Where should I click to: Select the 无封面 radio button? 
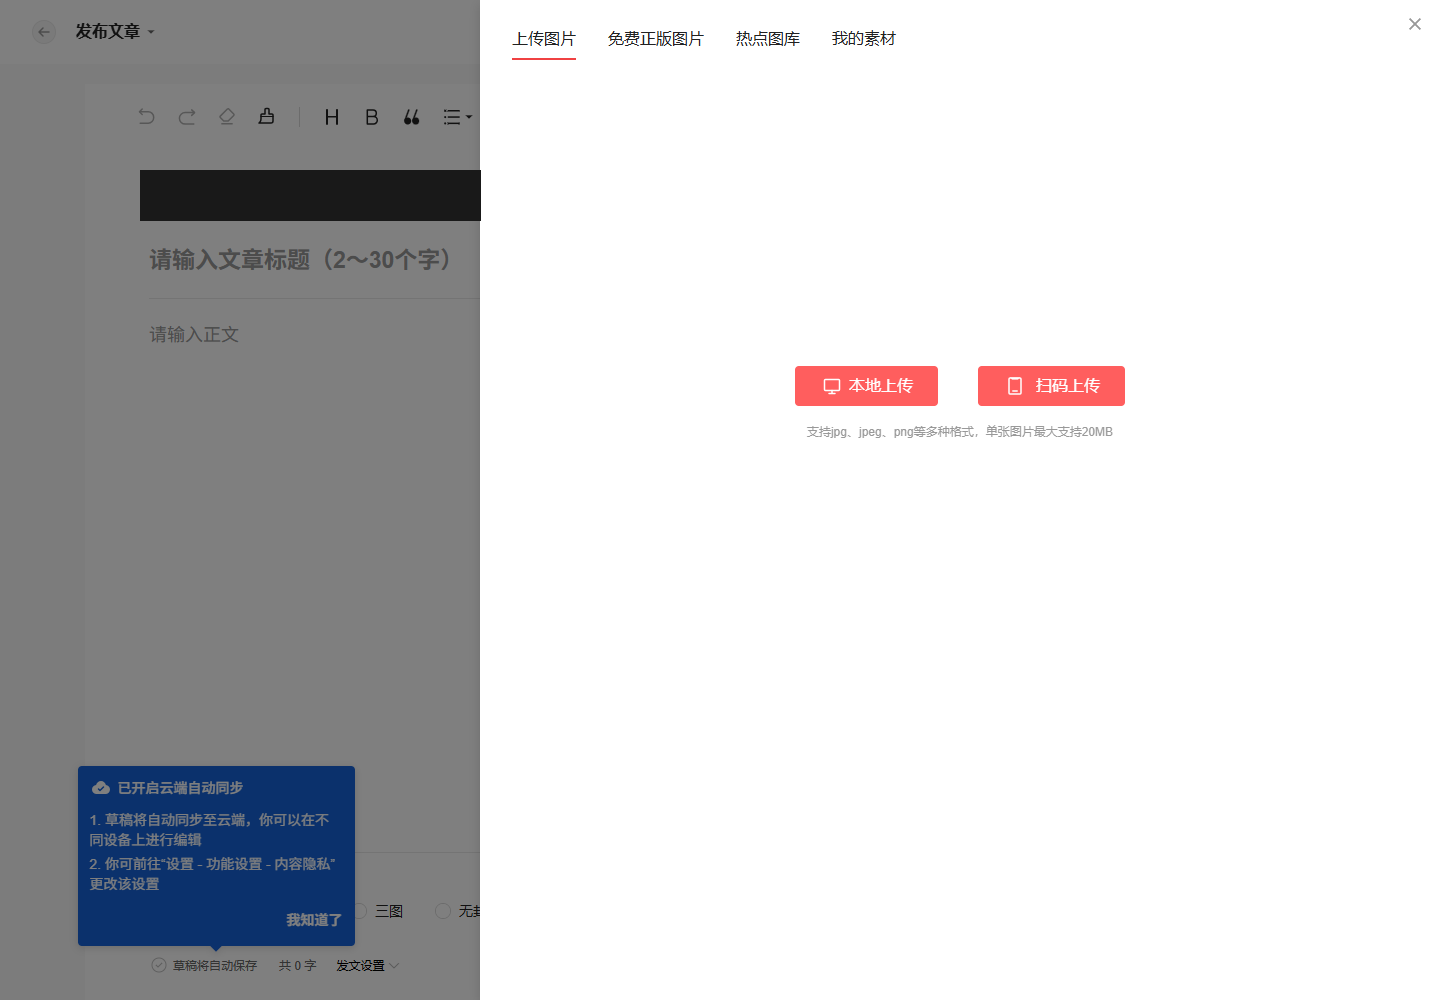[443, 911]
